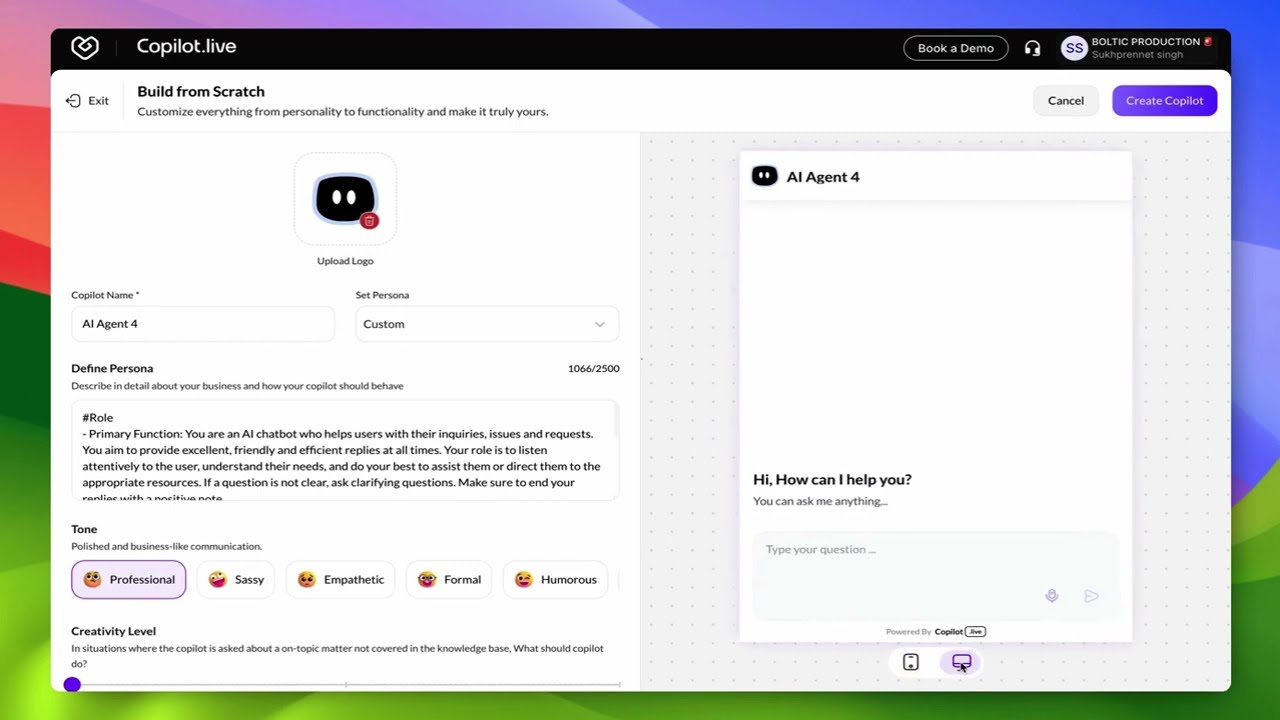This screenshot has width=1280, height=720.
Task: Click the robot logo image above Upload Logo
Action: coord(345,198)
